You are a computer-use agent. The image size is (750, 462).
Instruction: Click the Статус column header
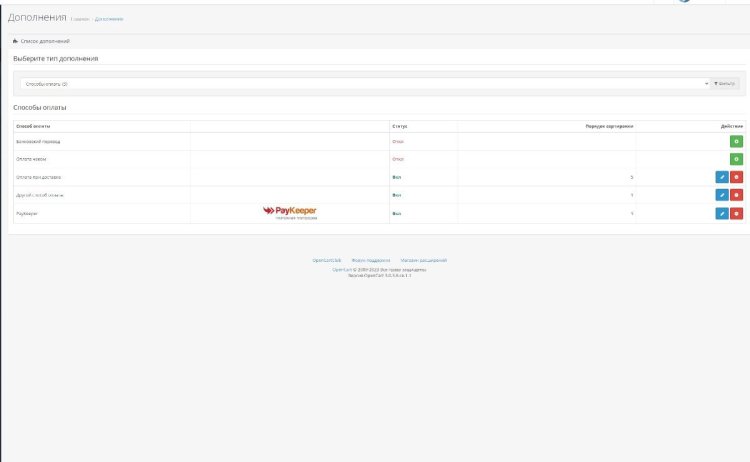pos(400,126)
